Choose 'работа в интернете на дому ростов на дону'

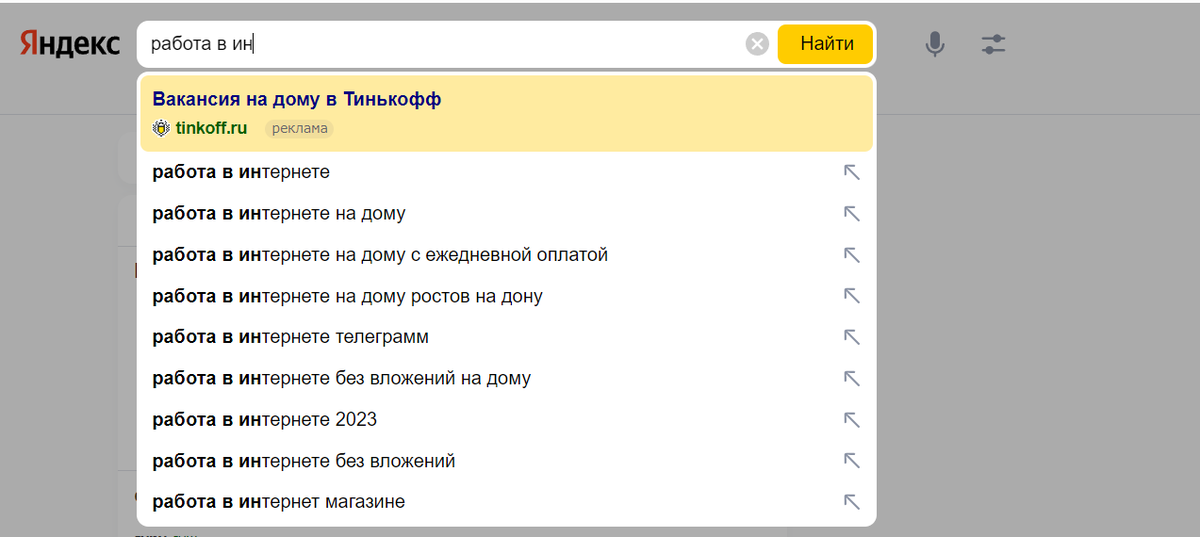tap(506, 296)
